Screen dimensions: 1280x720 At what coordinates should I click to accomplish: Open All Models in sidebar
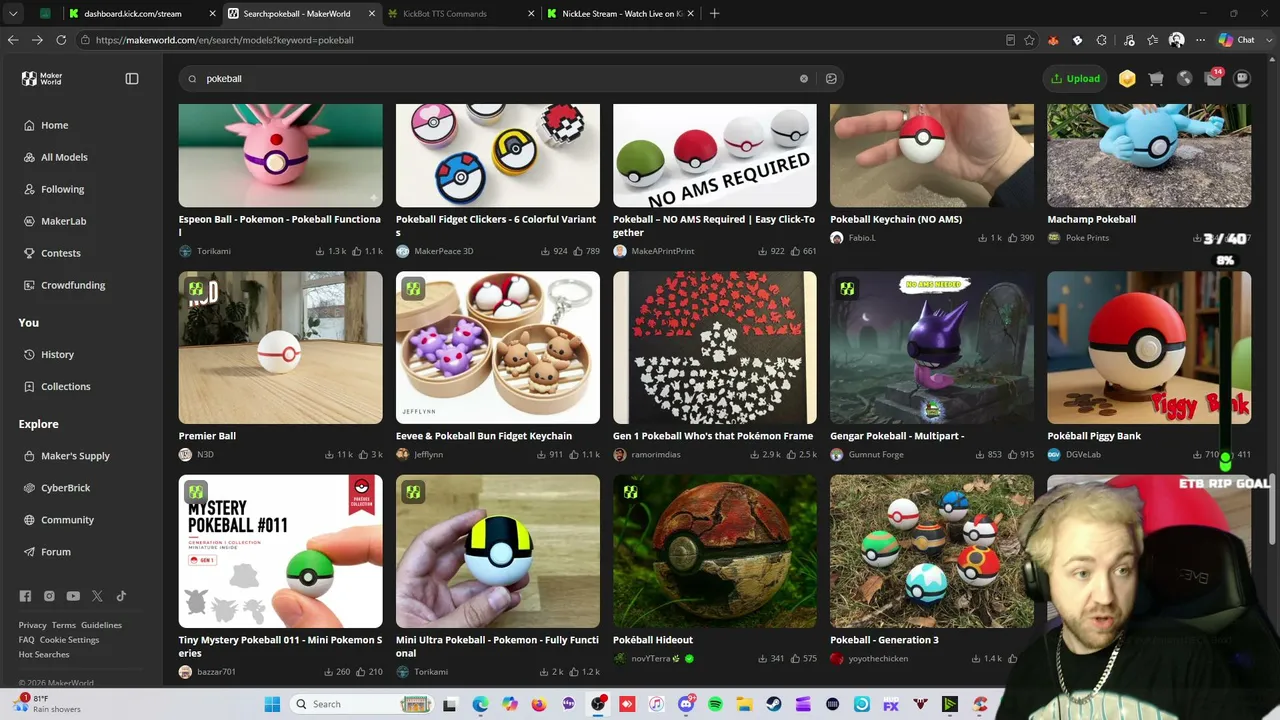[x=64, y=157]
